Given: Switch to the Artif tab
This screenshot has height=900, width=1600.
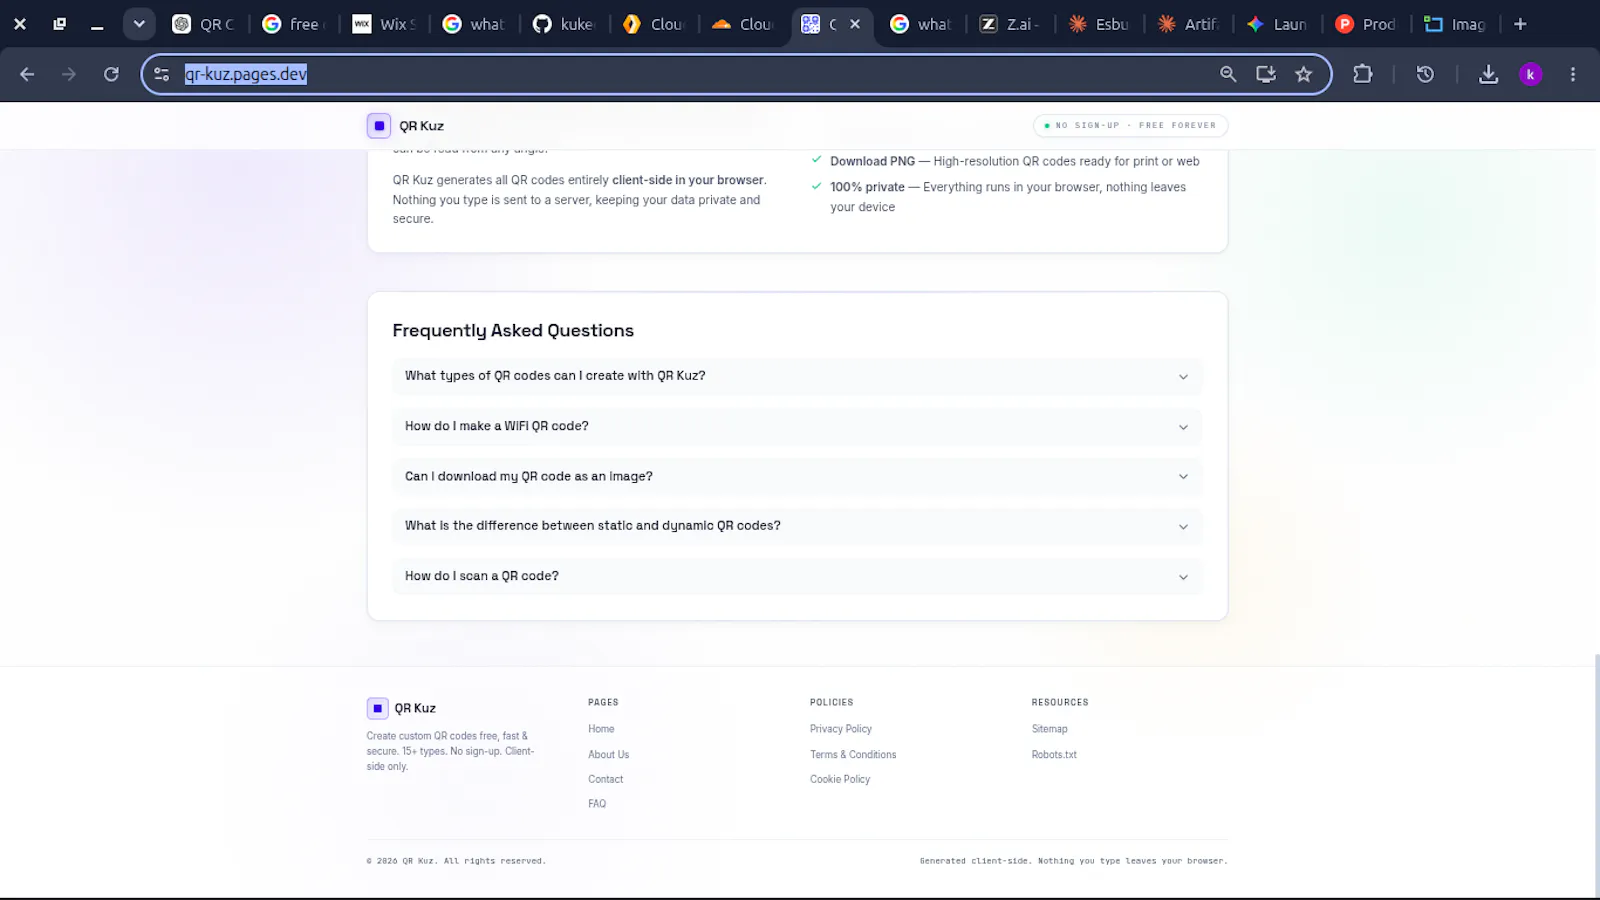Looking at the screenshot, I should pyautogui.click(x=1189, y=24).
